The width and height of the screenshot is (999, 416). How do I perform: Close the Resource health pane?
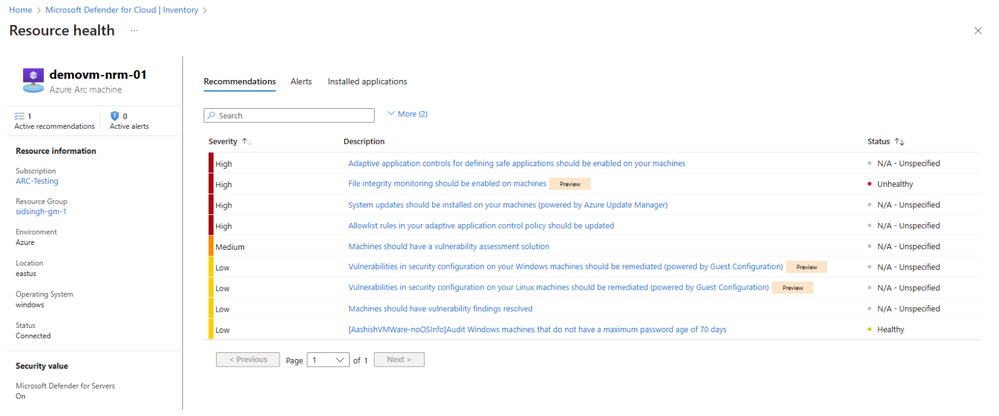tap(978, 31)
